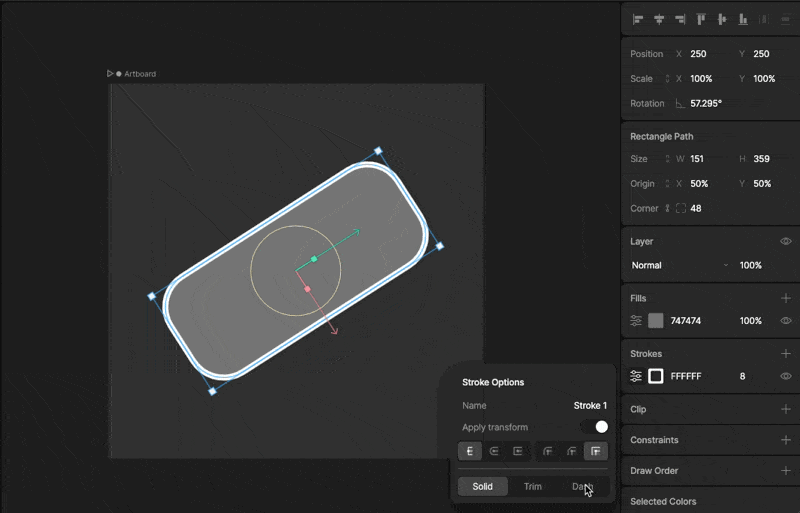Click the Rotation value field
Image resolution: width=800 pixels, height=513 pixels.
coord(706,103)
